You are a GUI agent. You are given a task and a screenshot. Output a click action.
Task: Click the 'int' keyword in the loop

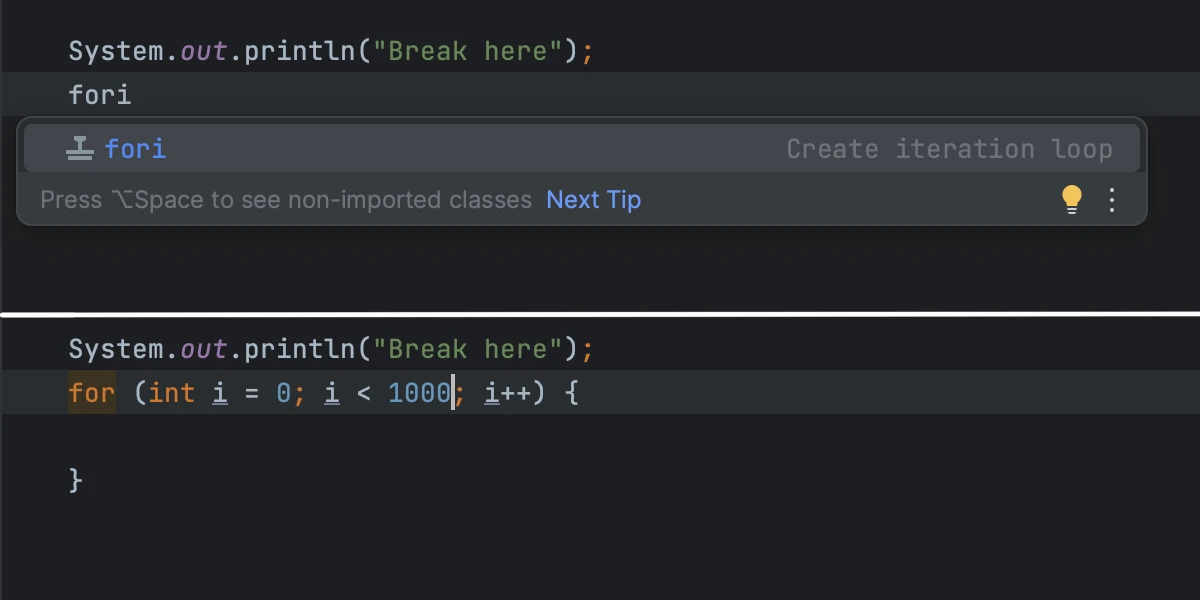click(x=172, y=393)
